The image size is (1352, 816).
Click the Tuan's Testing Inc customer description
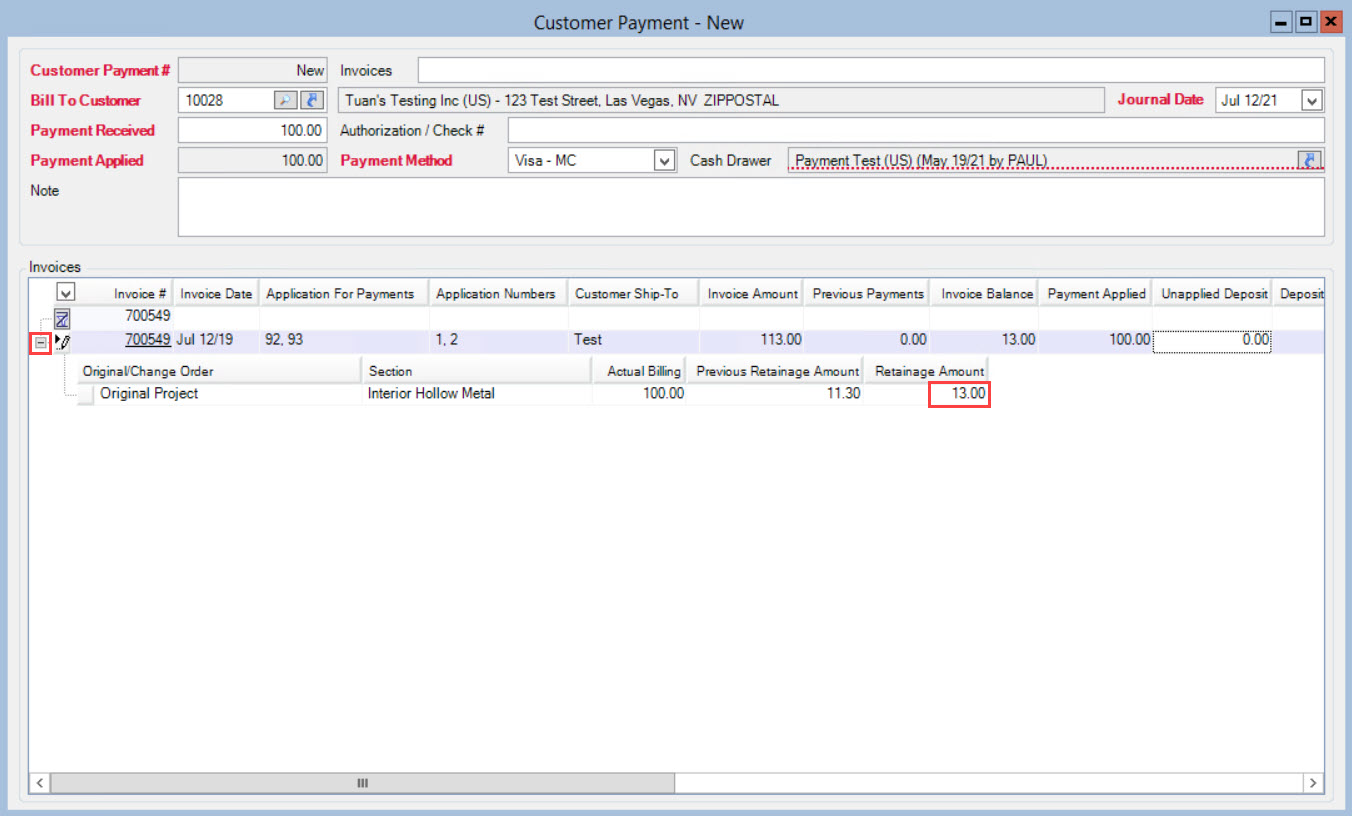(x=721, y=100)
